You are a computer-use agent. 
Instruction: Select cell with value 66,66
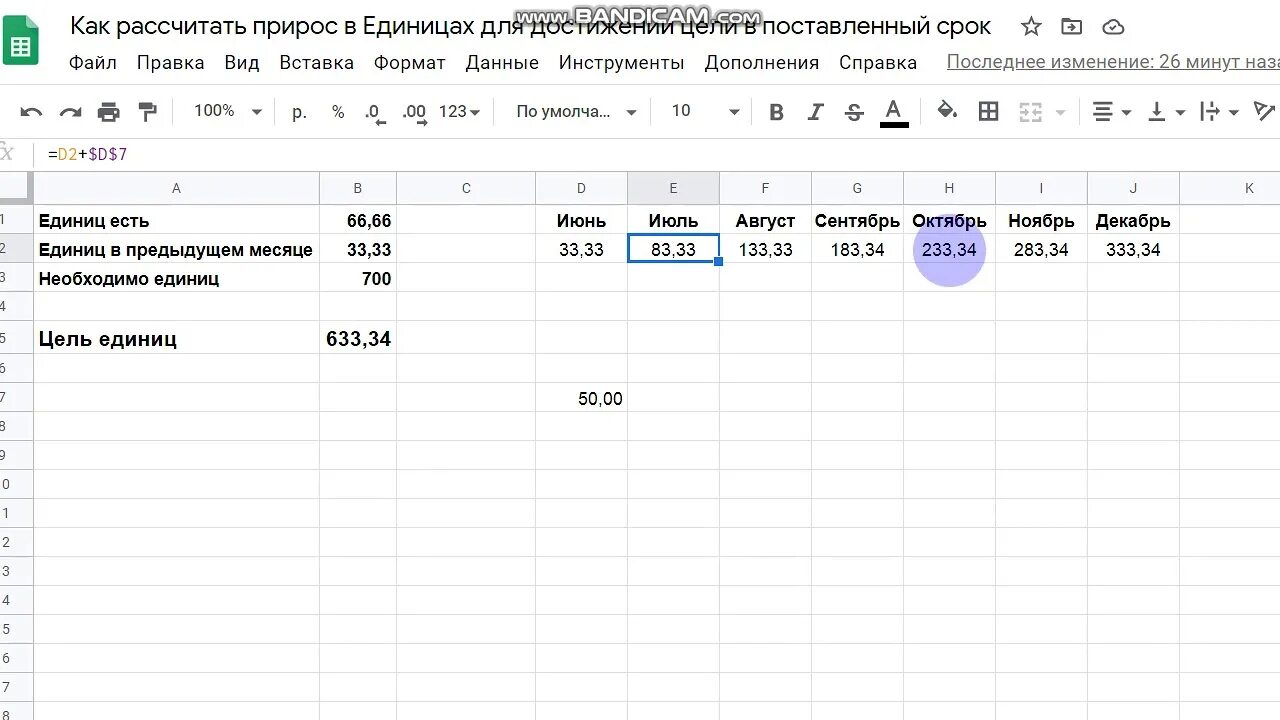click(358, 221)
